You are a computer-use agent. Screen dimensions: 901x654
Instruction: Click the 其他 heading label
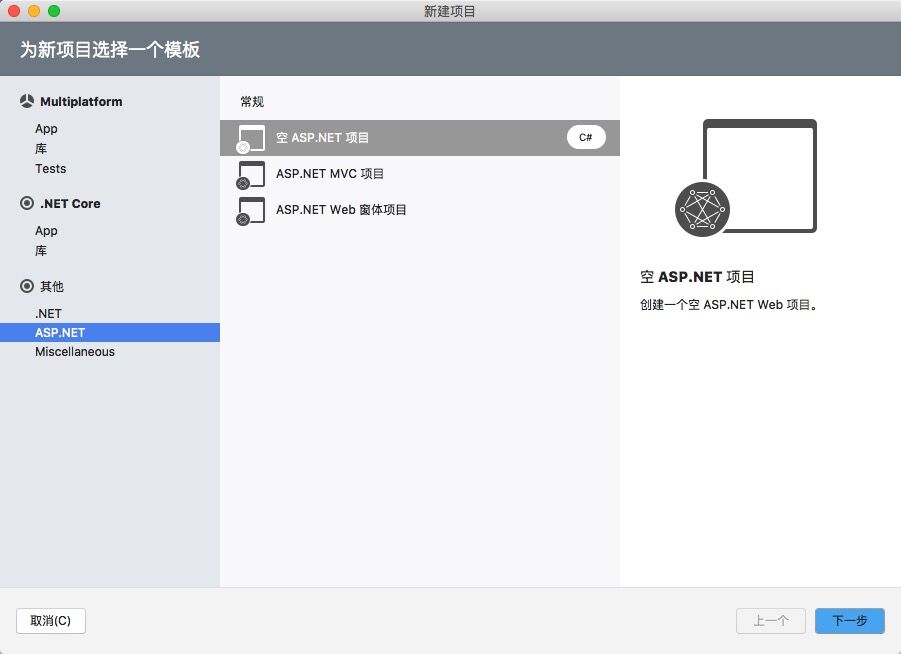52,286
